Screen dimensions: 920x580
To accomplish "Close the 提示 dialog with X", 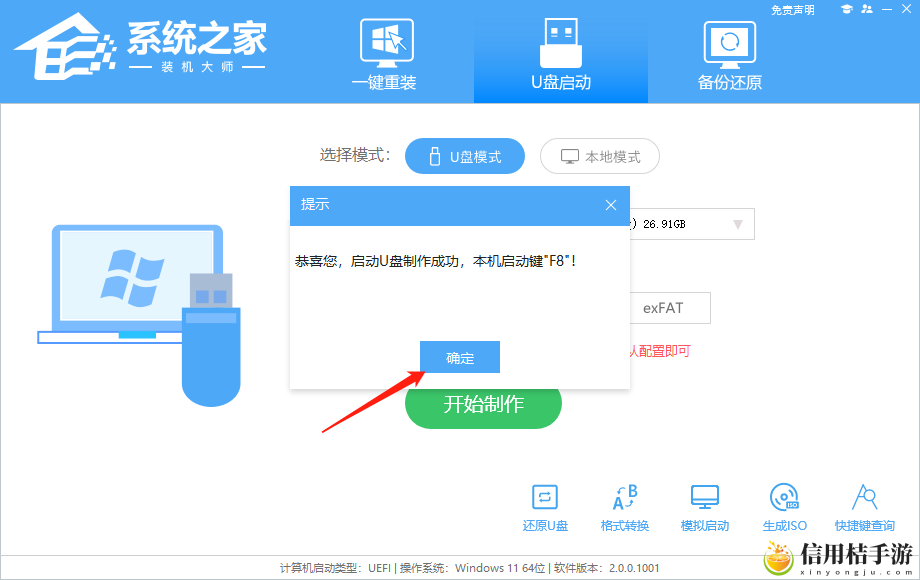I will click(611, 205).
